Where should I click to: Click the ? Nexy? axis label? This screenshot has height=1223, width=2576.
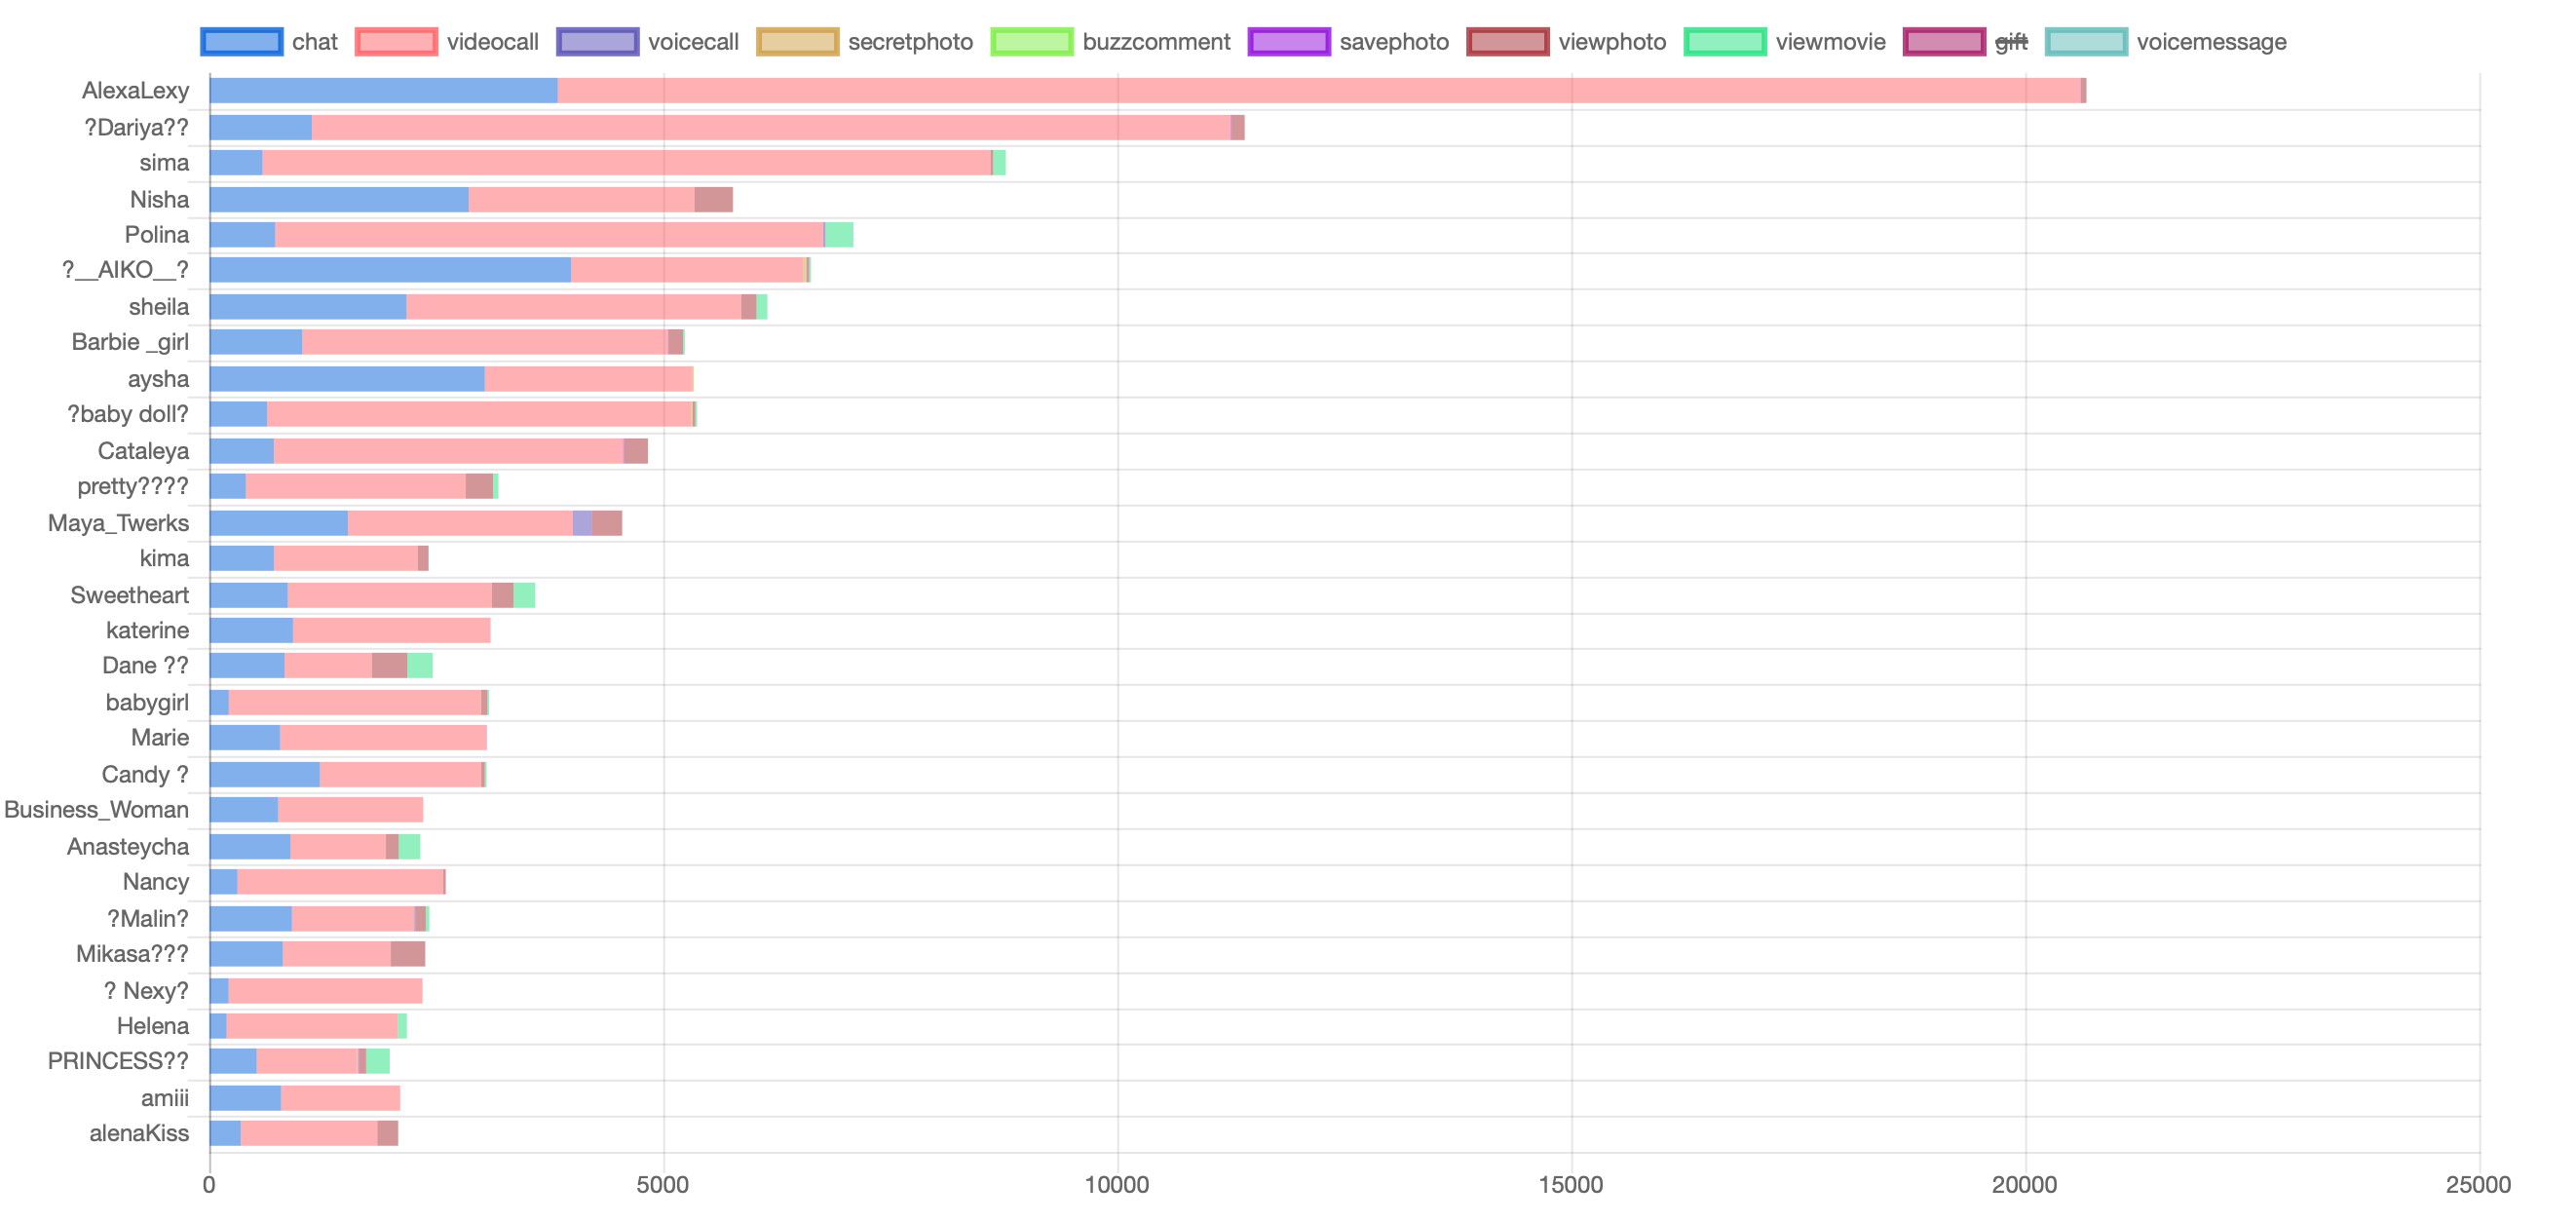point(146,991)
